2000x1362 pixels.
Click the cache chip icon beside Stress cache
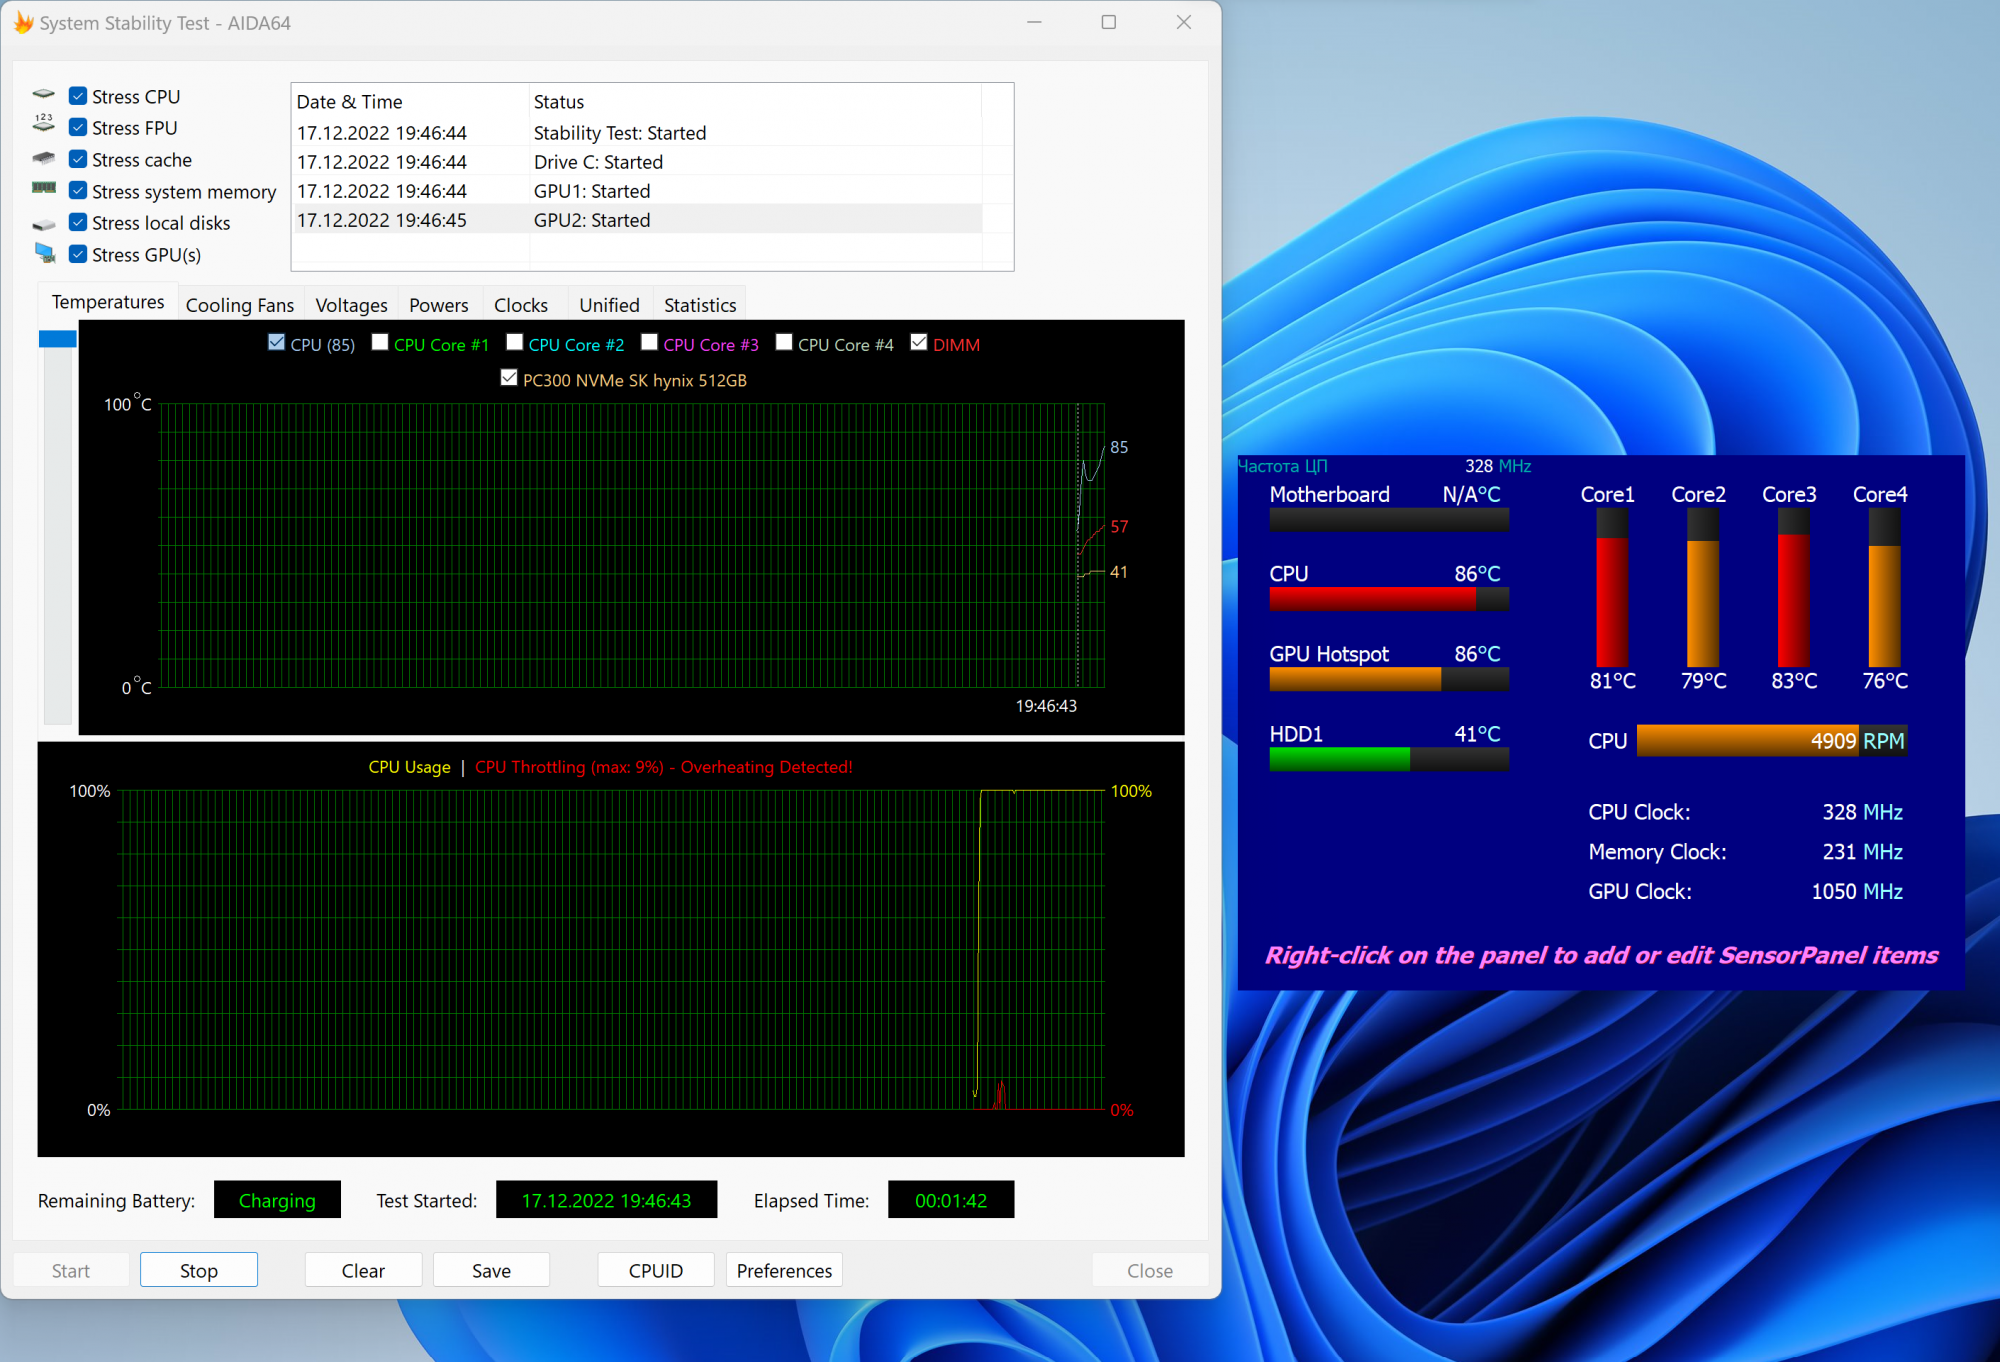(43, 158)
